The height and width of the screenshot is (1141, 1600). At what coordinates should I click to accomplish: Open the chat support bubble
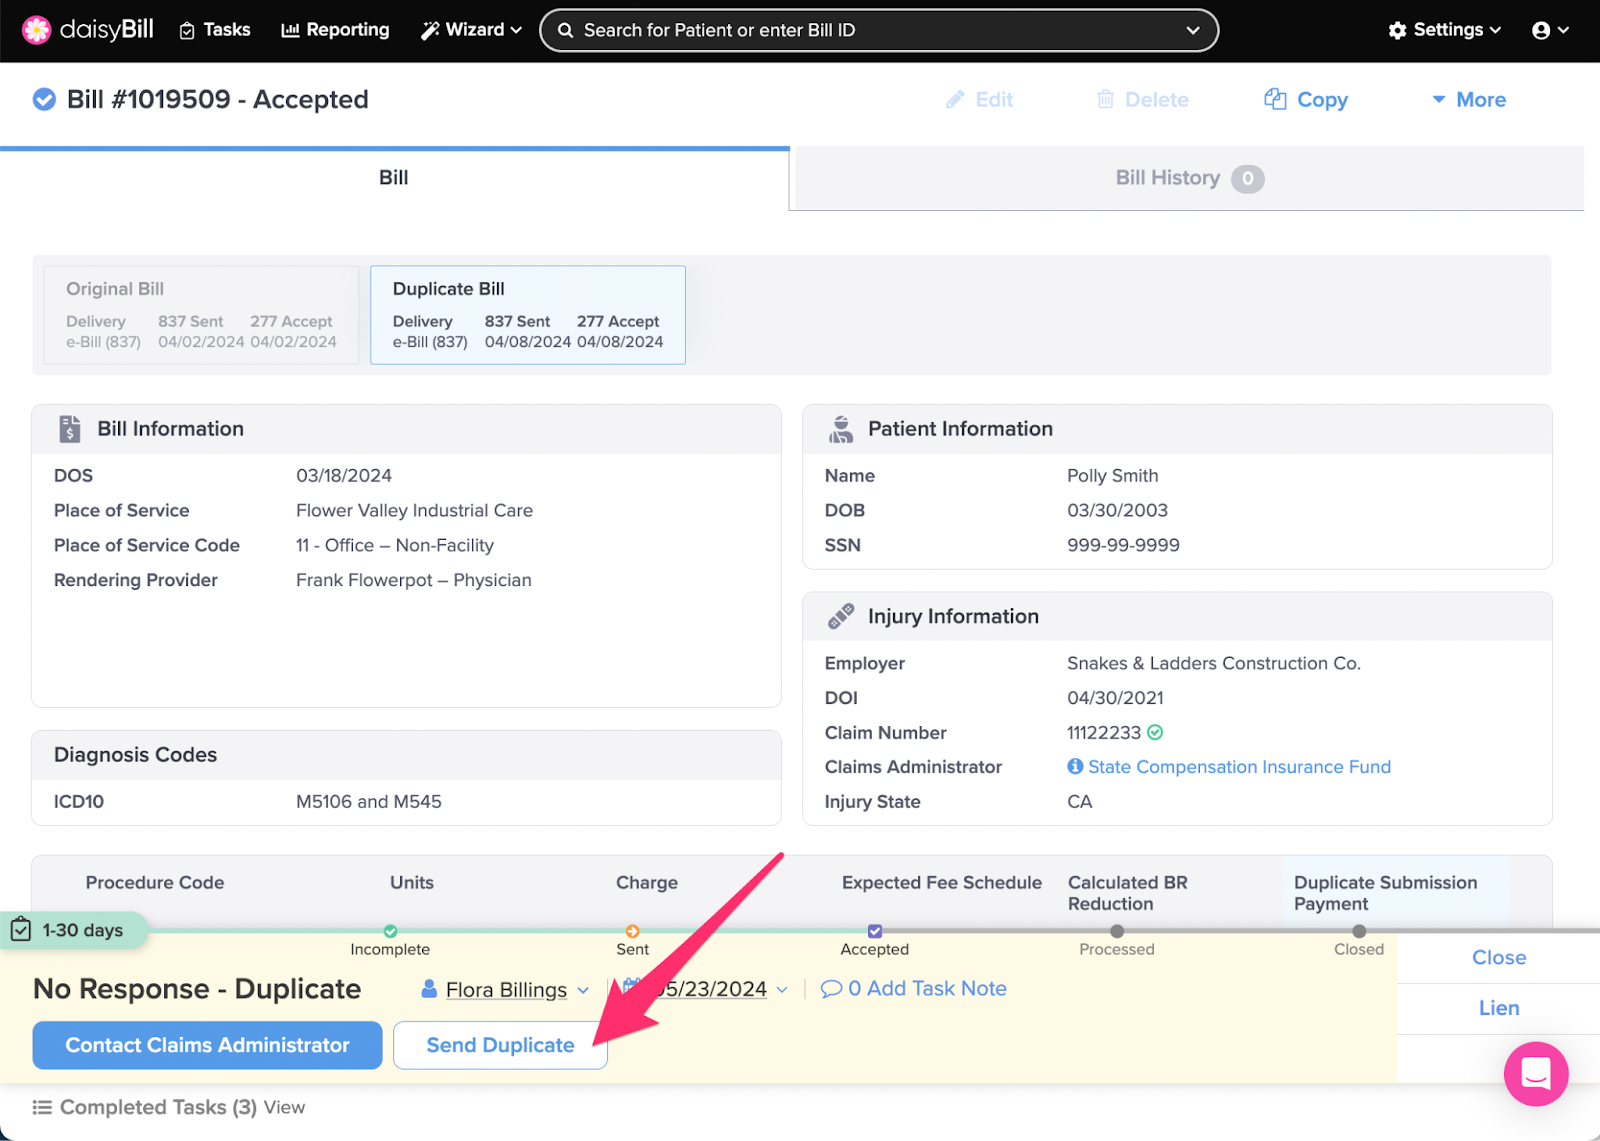pyautogui.click(x=1536, y=1075)
